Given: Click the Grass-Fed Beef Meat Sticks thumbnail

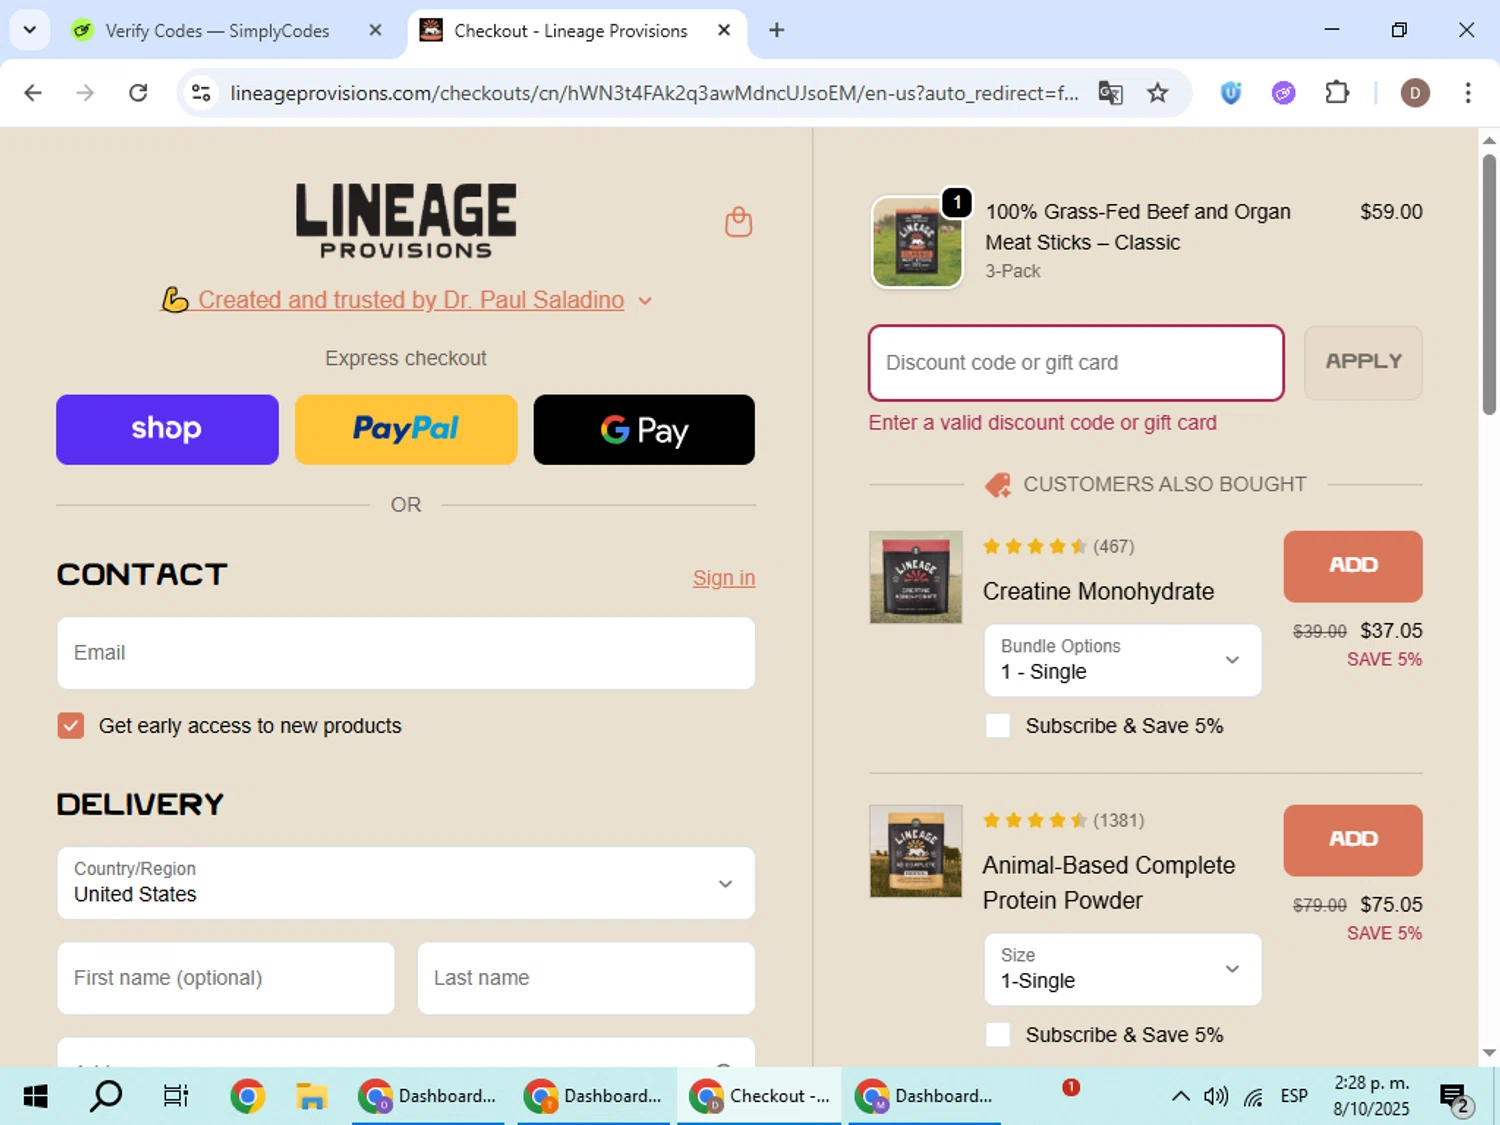Looking at the screenshot, I should [917, 243].
